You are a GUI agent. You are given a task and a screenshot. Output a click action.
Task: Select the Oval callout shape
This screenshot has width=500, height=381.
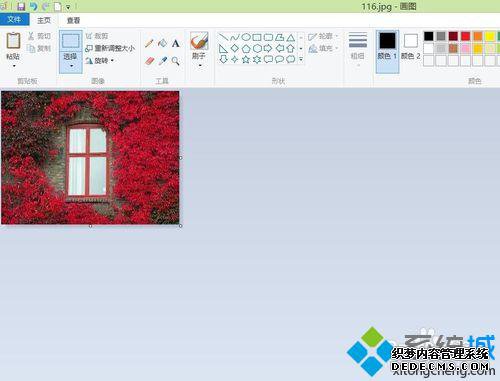[x=280, y=60]
